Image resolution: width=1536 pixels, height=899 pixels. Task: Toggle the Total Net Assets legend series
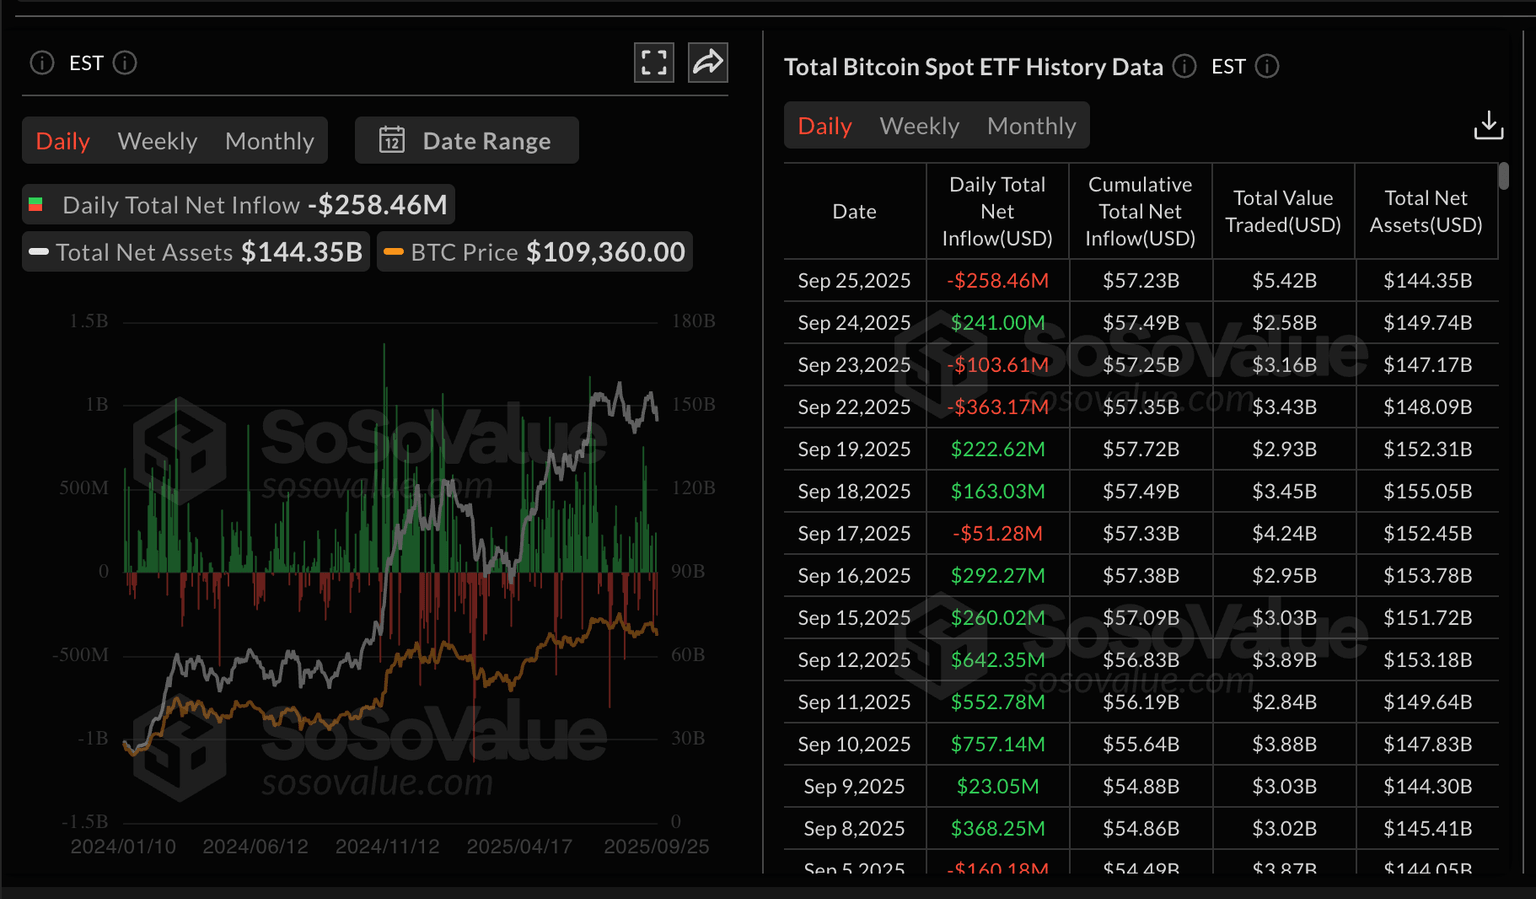pyautogui.click(x=196, y=252)
